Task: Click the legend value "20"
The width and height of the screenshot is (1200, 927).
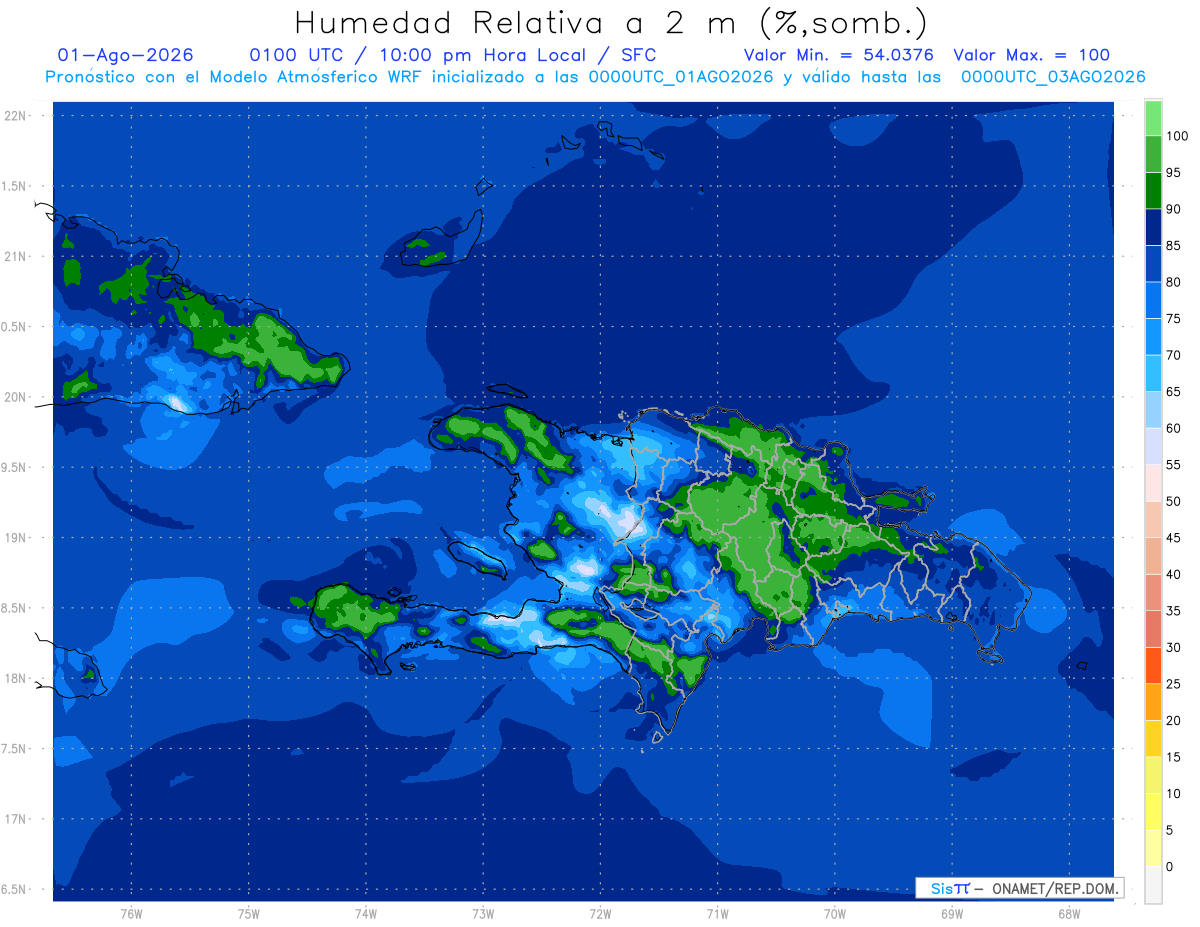Action: [1173, 720]
